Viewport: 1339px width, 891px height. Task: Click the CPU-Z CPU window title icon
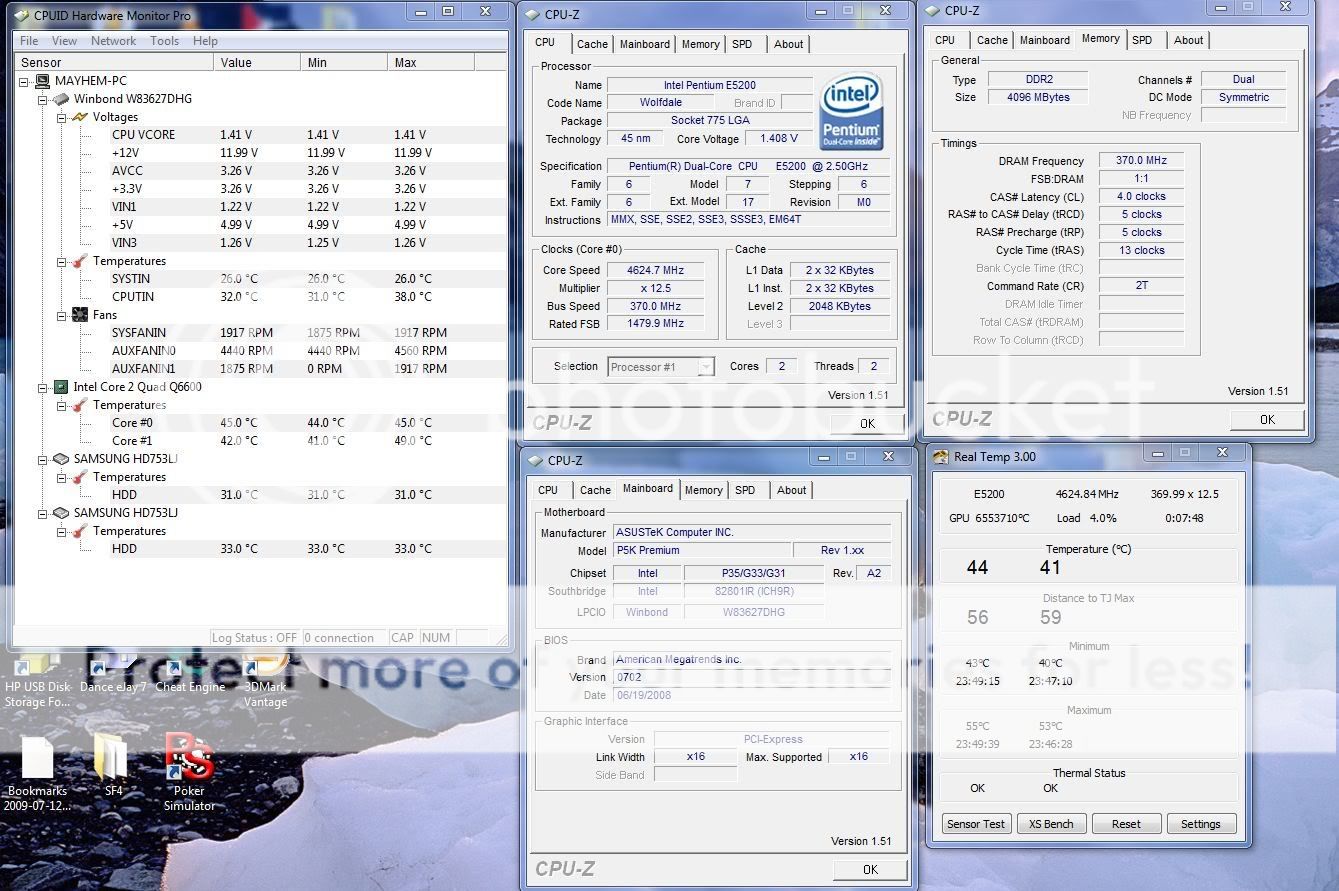532,15
